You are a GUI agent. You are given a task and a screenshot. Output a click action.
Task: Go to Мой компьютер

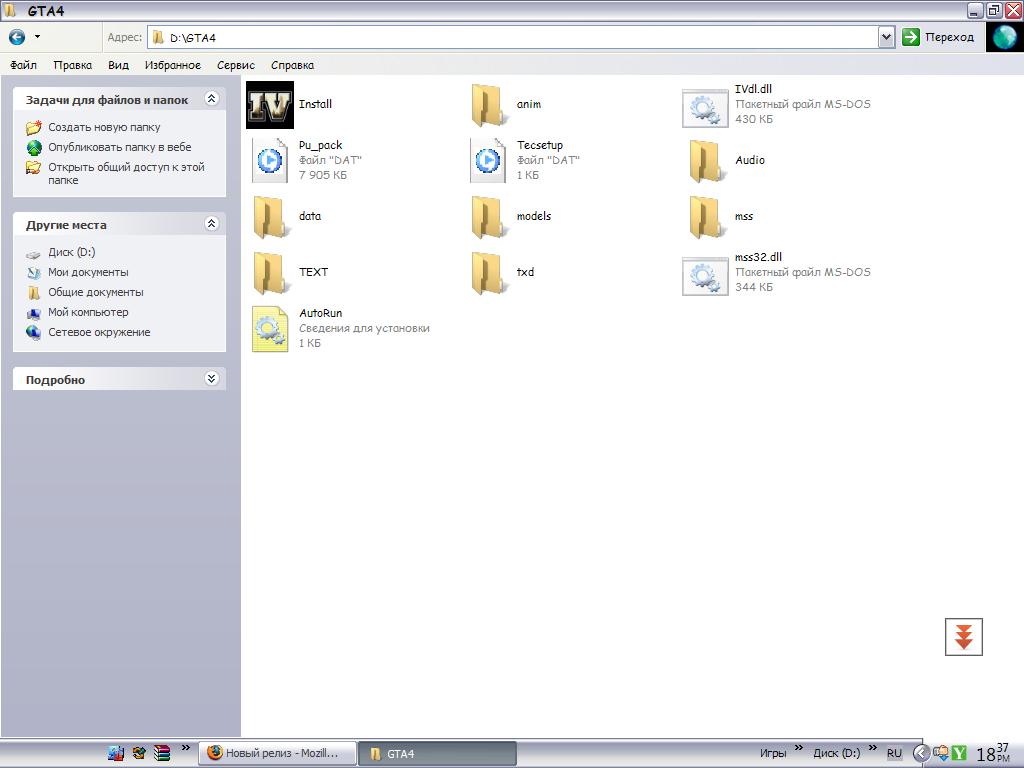point(88,313)
